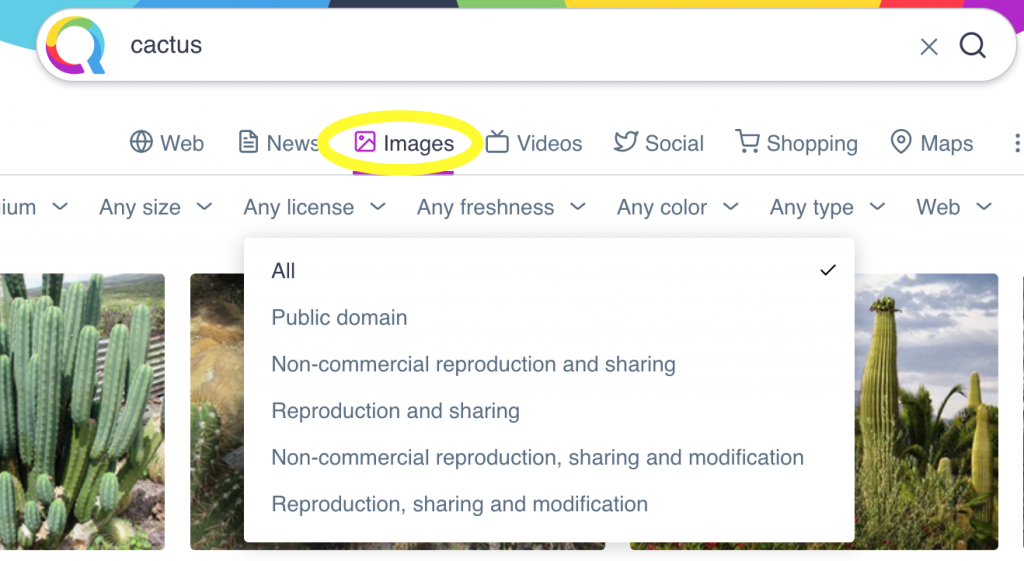
Task: Click the Shopping cart icon
Action: click(x=747, y=142)
